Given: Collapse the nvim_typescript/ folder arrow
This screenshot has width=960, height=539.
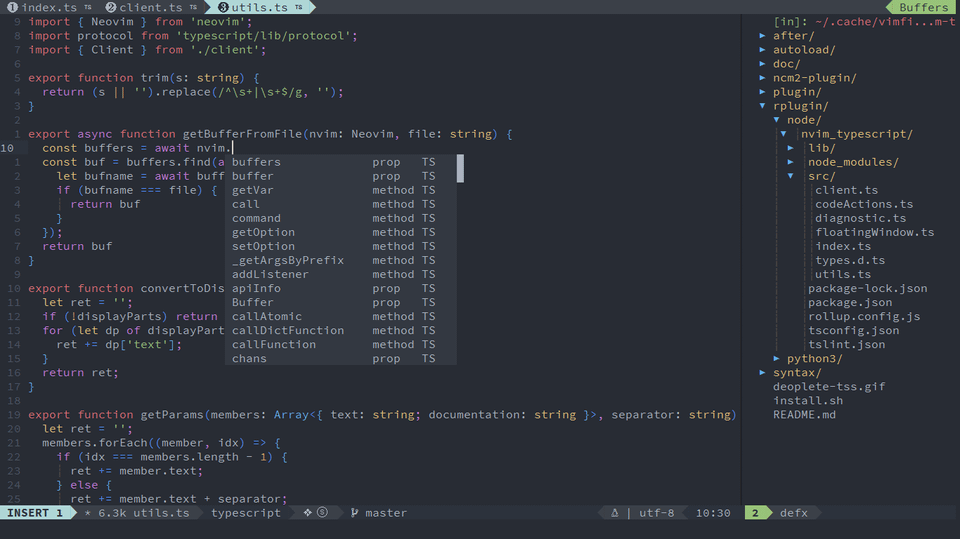Looking at the screenshot, I should (x=784, y=134).
